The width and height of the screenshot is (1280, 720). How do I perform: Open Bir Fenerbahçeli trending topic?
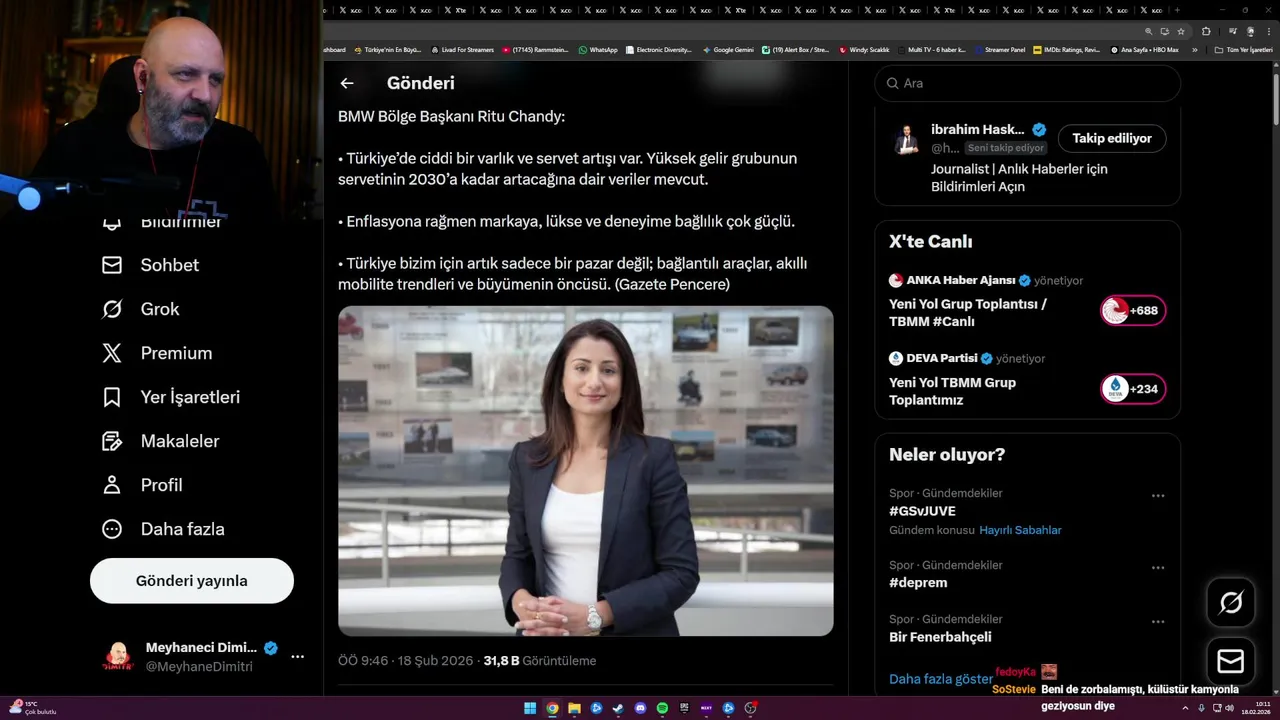coord(940,637)
